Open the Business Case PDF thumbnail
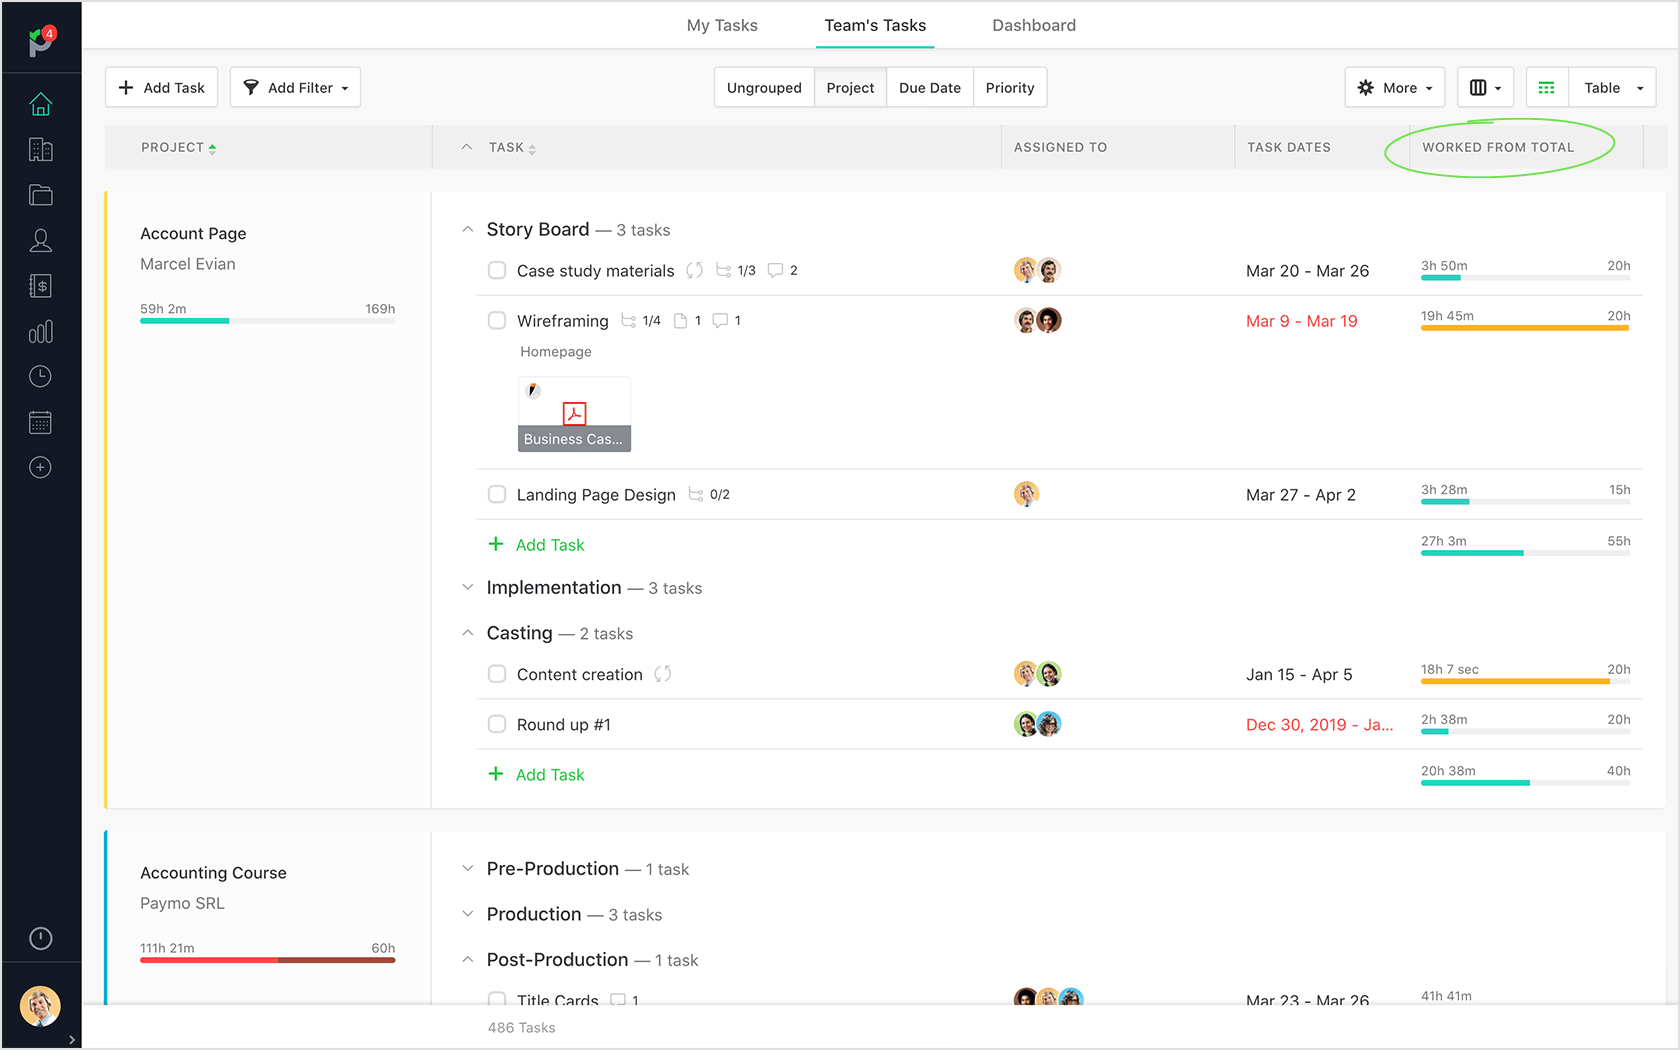This screenshot has height=1050, width=1680. tap(574, 413)
